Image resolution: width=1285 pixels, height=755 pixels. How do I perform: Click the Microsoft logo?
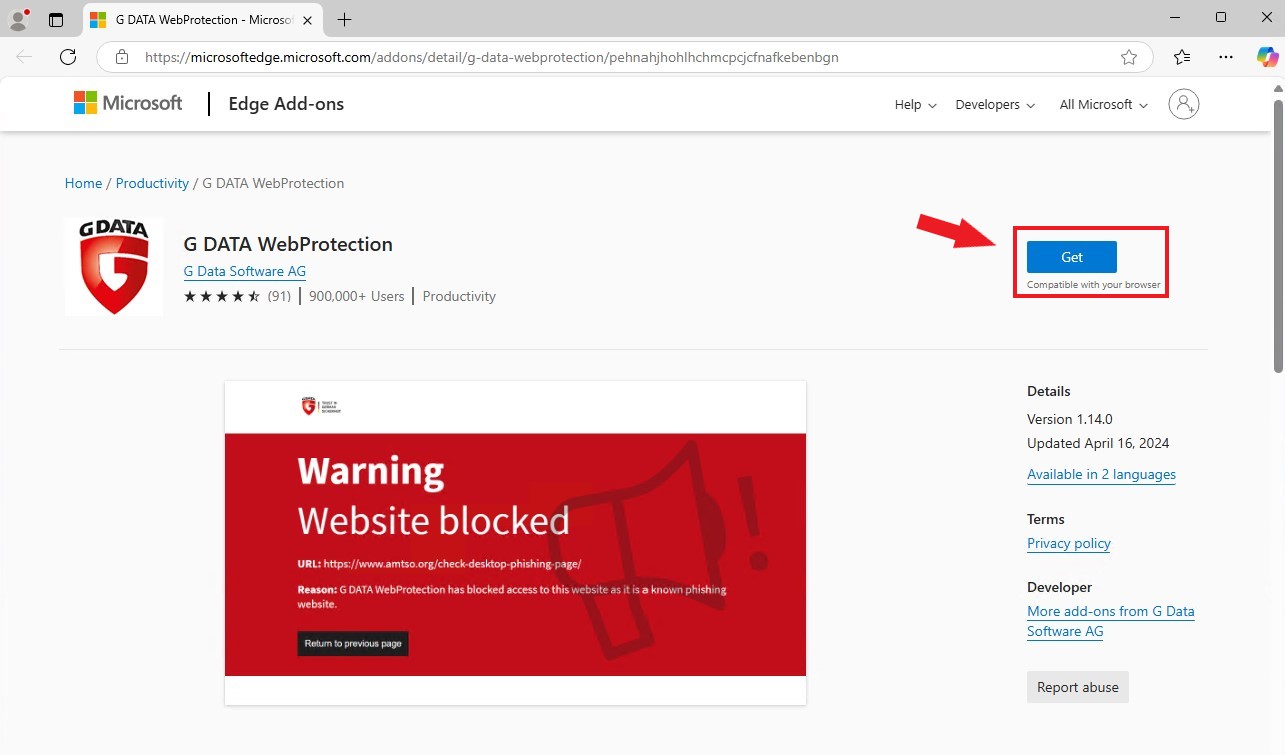128,103
